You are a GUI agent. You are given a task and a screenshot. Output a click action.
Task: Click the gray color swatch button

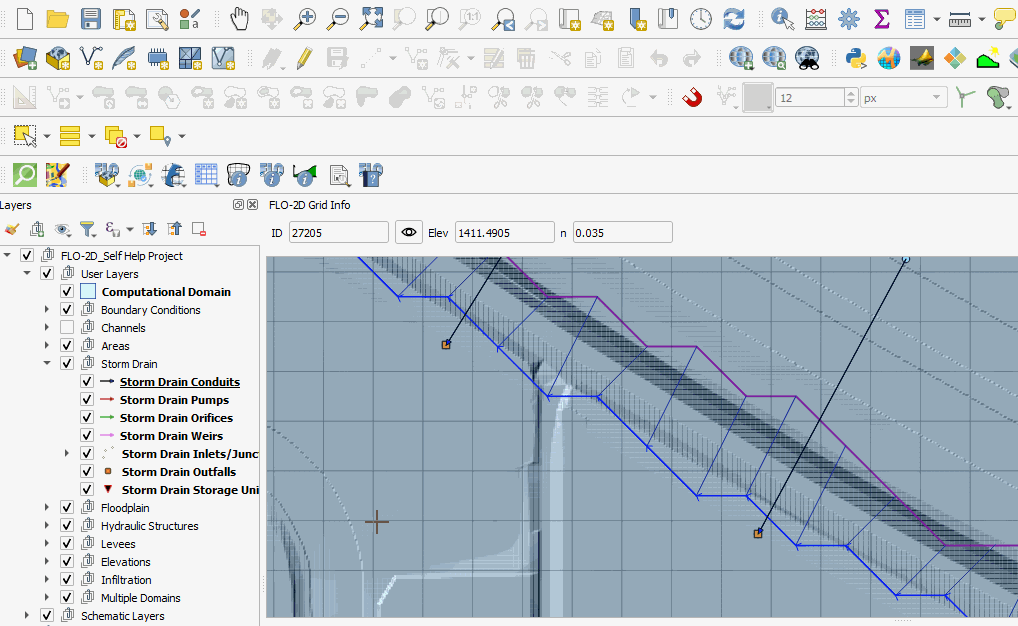pos(757,98)
